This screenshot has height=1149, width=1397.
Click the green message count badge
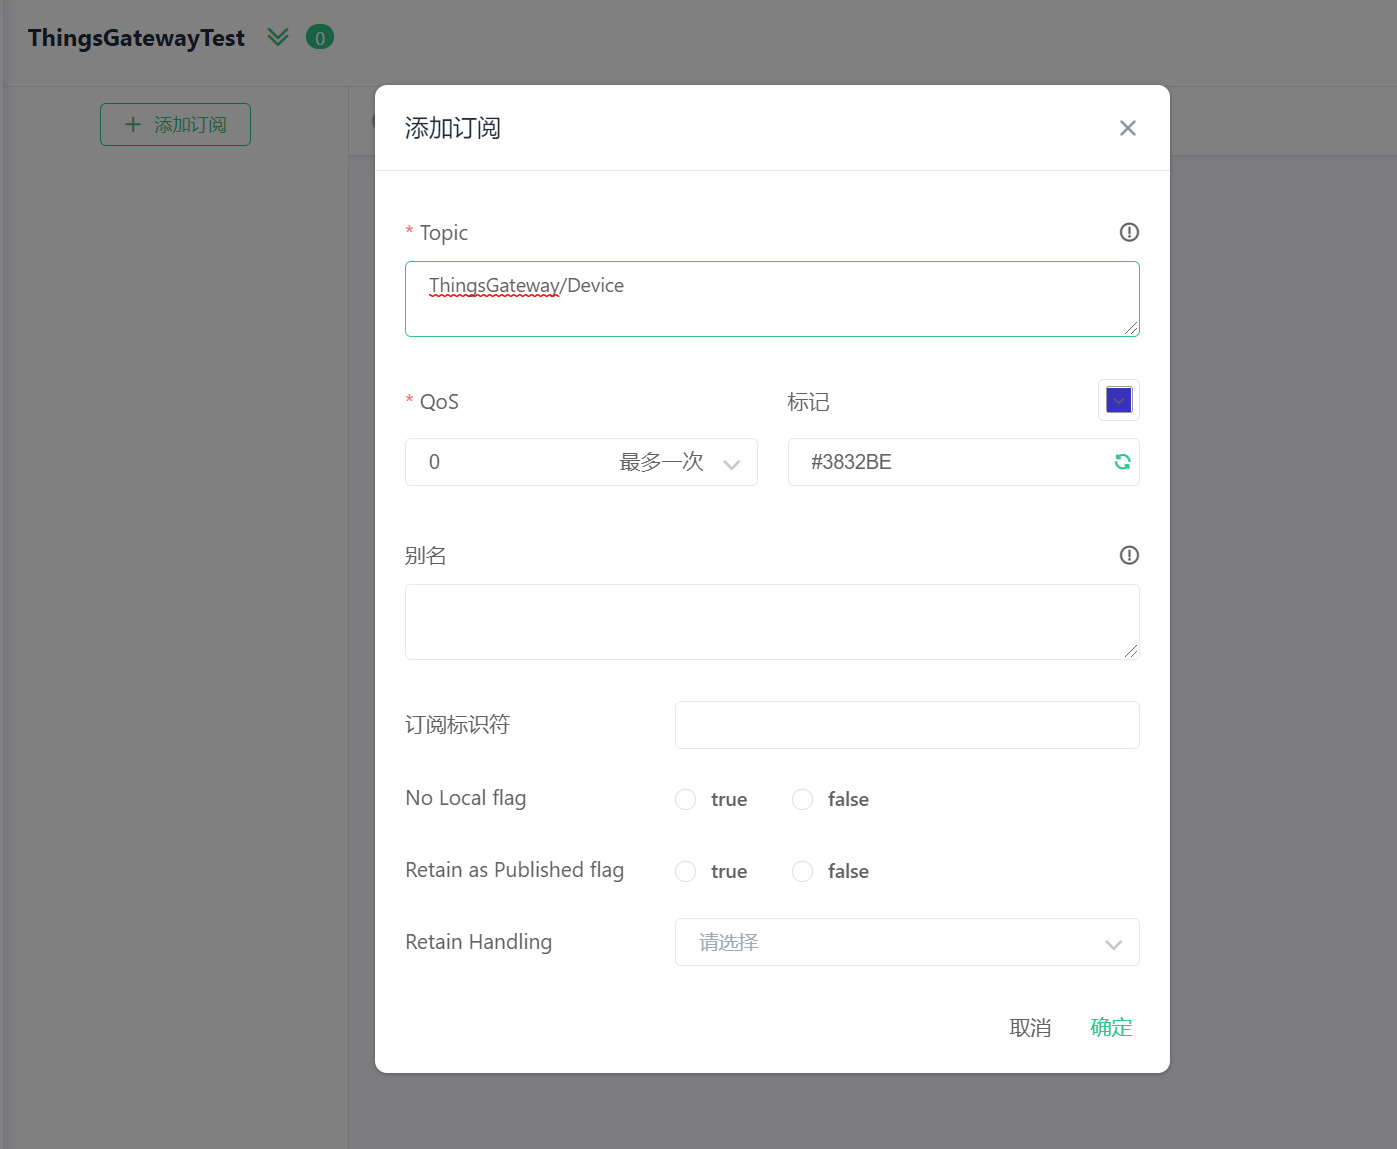[320, 38]
